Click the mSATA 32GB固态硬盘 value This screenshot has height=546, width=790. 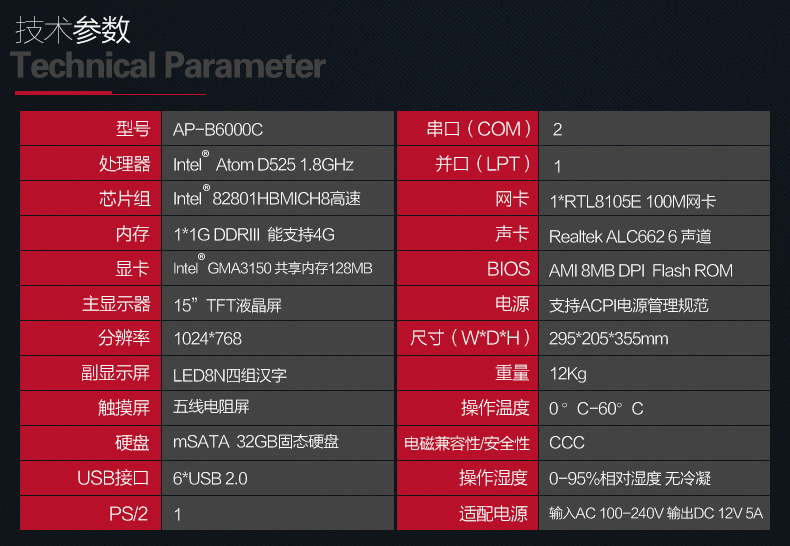[x=256, y=442]
